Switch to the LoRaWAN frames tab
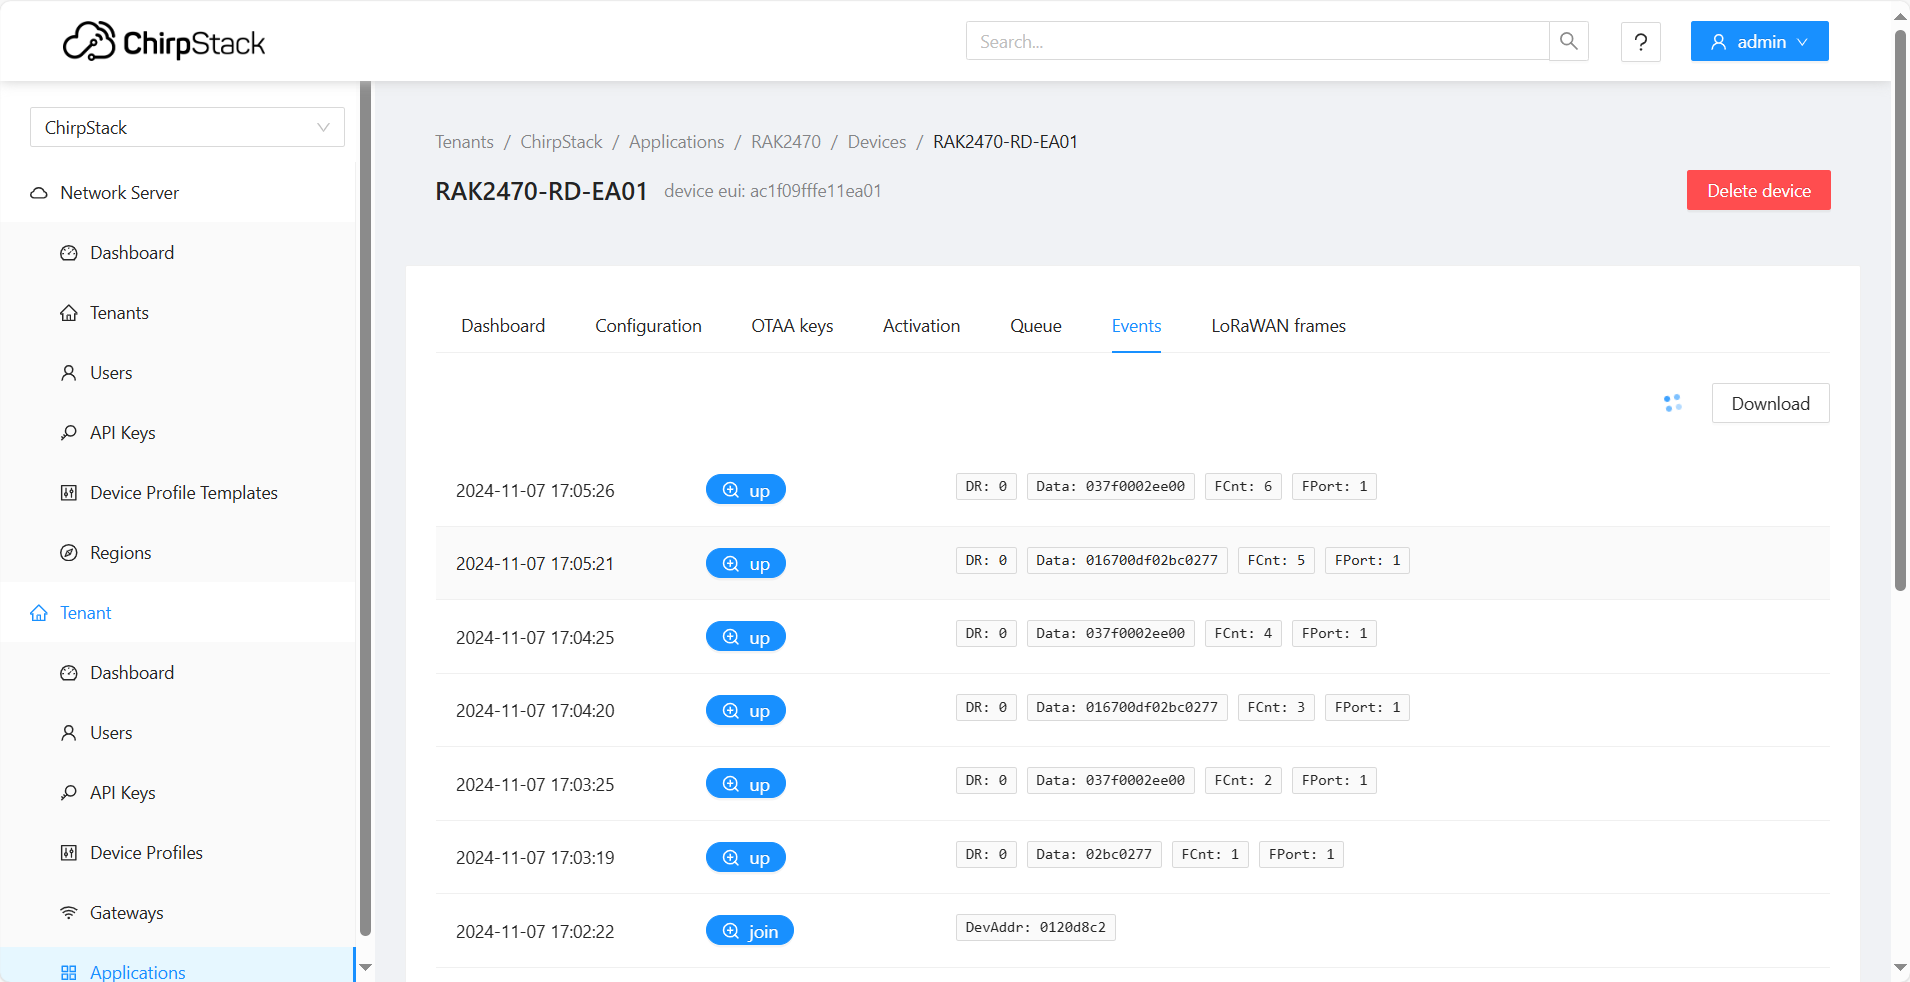This screenshot has width=1910, height=982. point(1278,325)
